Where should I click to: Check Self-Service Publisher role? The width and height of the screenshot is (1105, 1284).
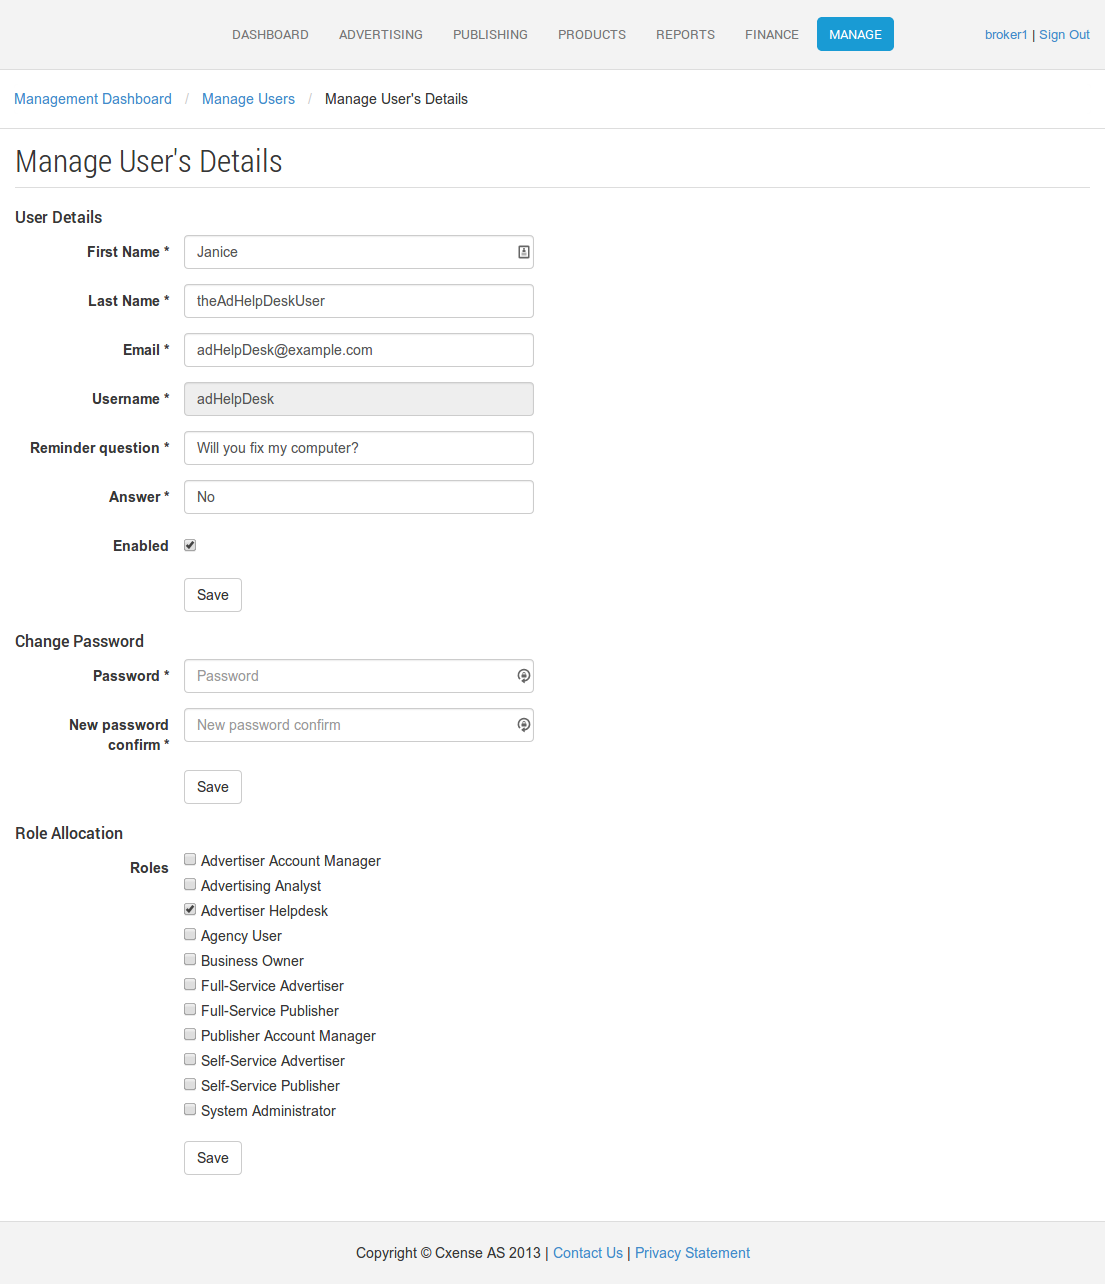click(190, 1084)
